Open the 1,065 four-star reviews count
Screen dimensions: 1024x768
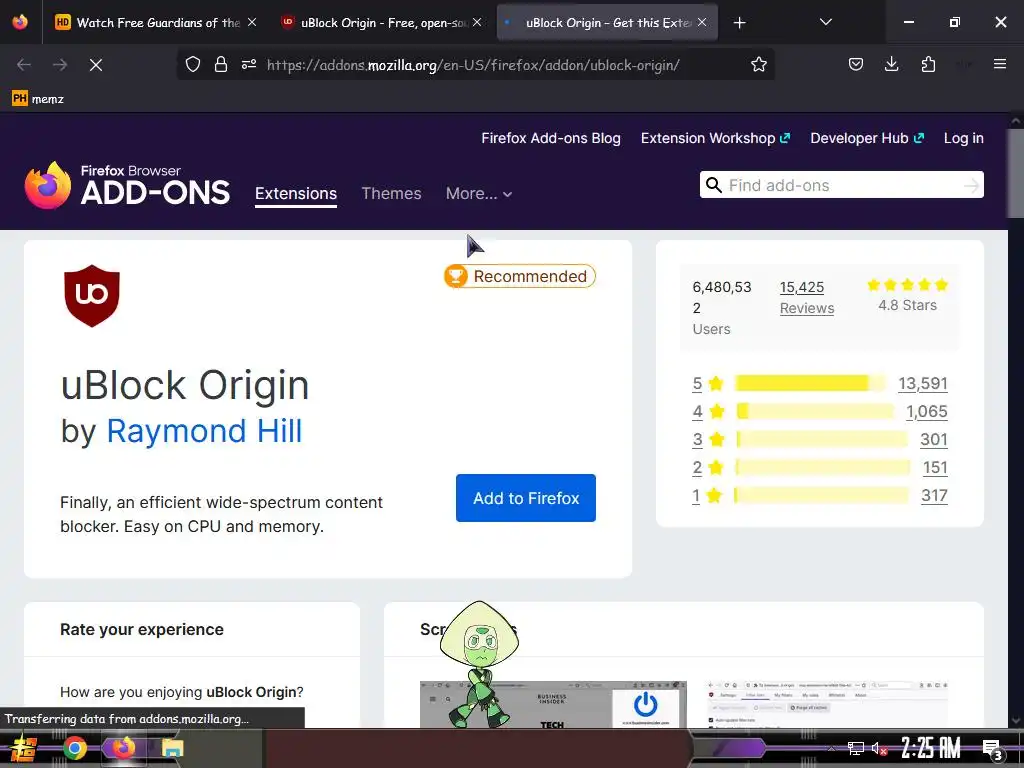927,411
